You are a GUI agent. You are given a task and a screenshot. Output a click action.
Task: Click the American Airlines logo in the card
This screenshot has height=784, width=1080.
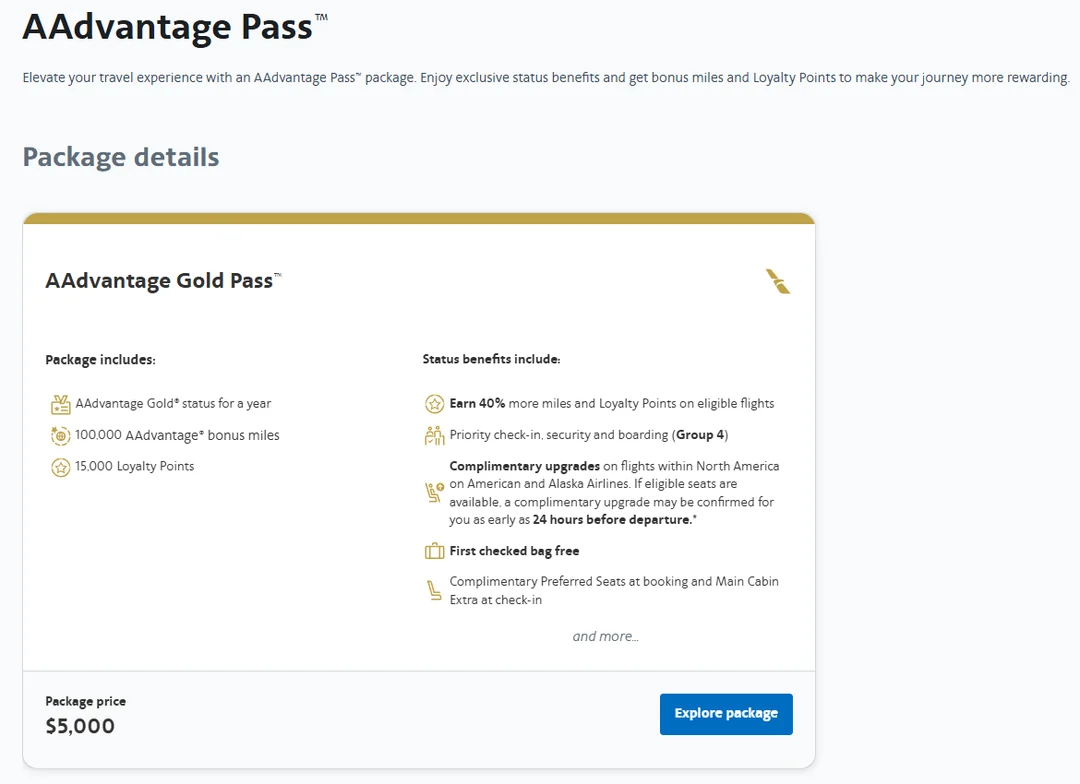point(778,282)
